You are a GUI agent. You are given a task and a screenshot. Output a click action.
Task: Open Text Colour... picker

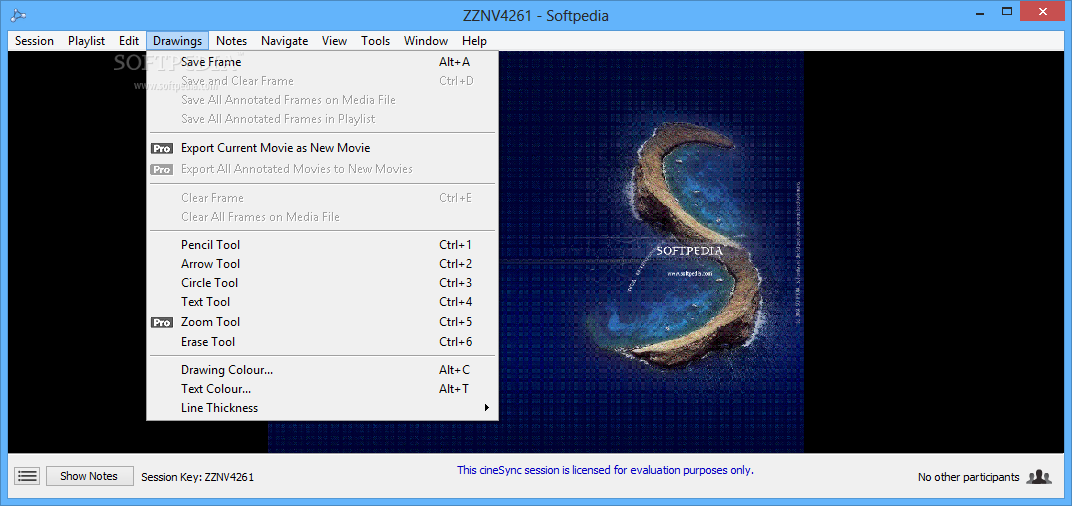[323, 389]
